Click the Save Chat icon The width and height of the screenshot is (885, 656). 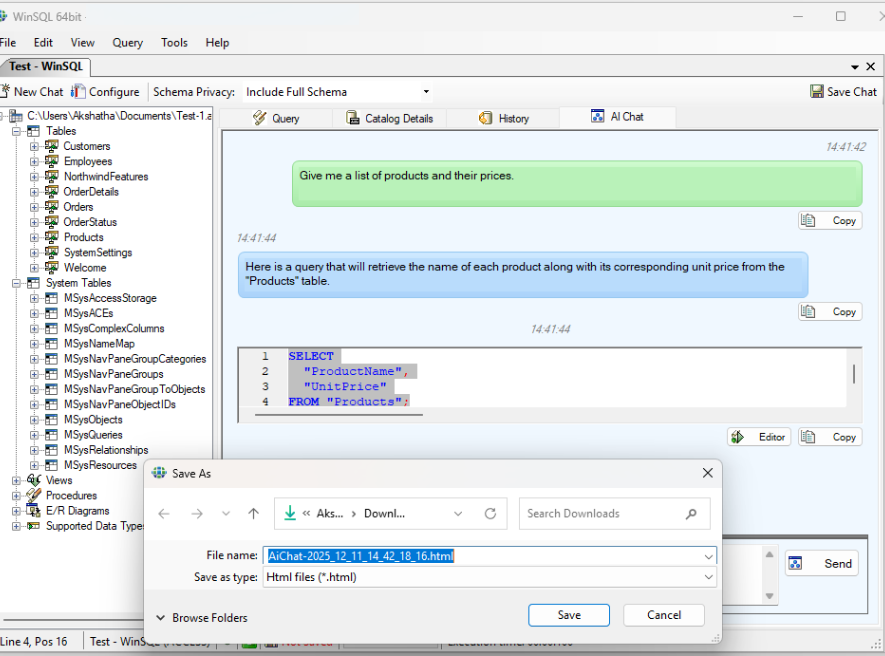817,92
